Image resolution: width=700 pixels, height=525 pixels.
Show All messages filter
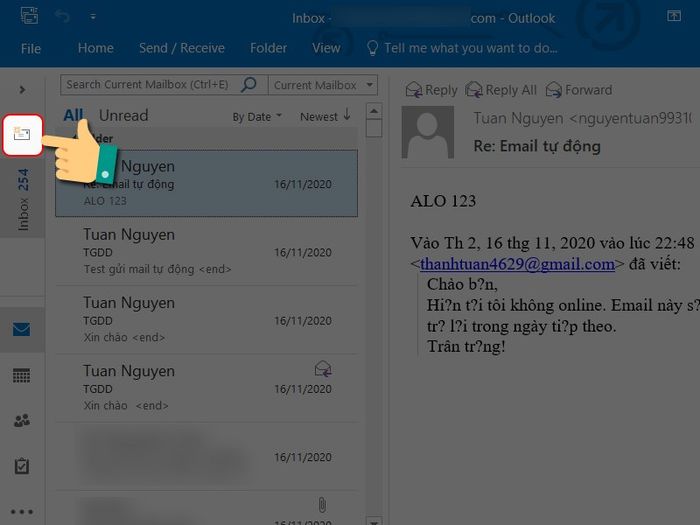point(73,115)
